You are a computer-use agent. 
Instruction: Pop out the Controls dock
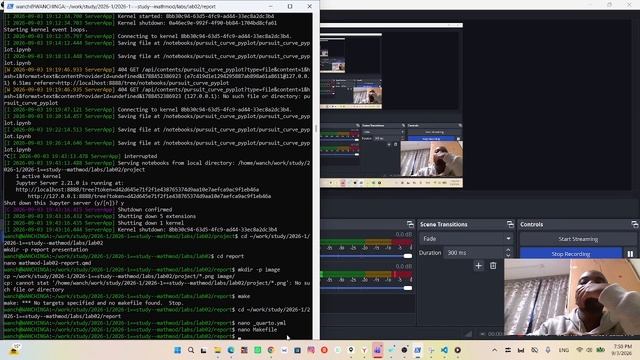point(634,224)
